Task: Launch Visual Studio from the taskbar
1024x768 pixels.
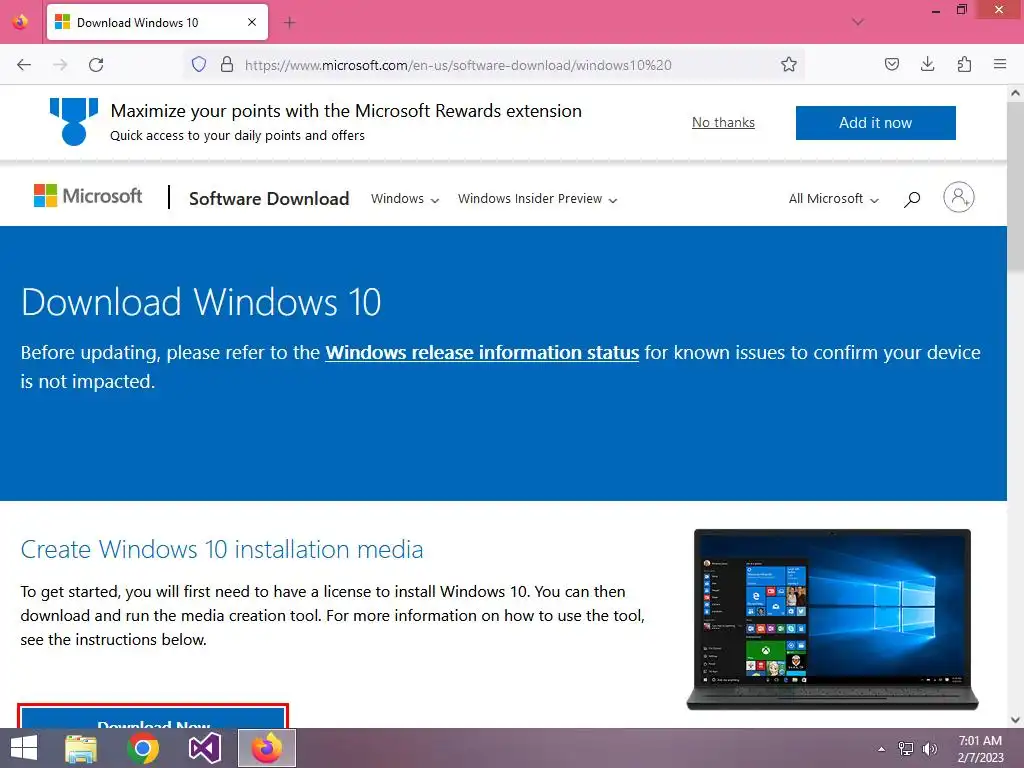Action: 204,748
